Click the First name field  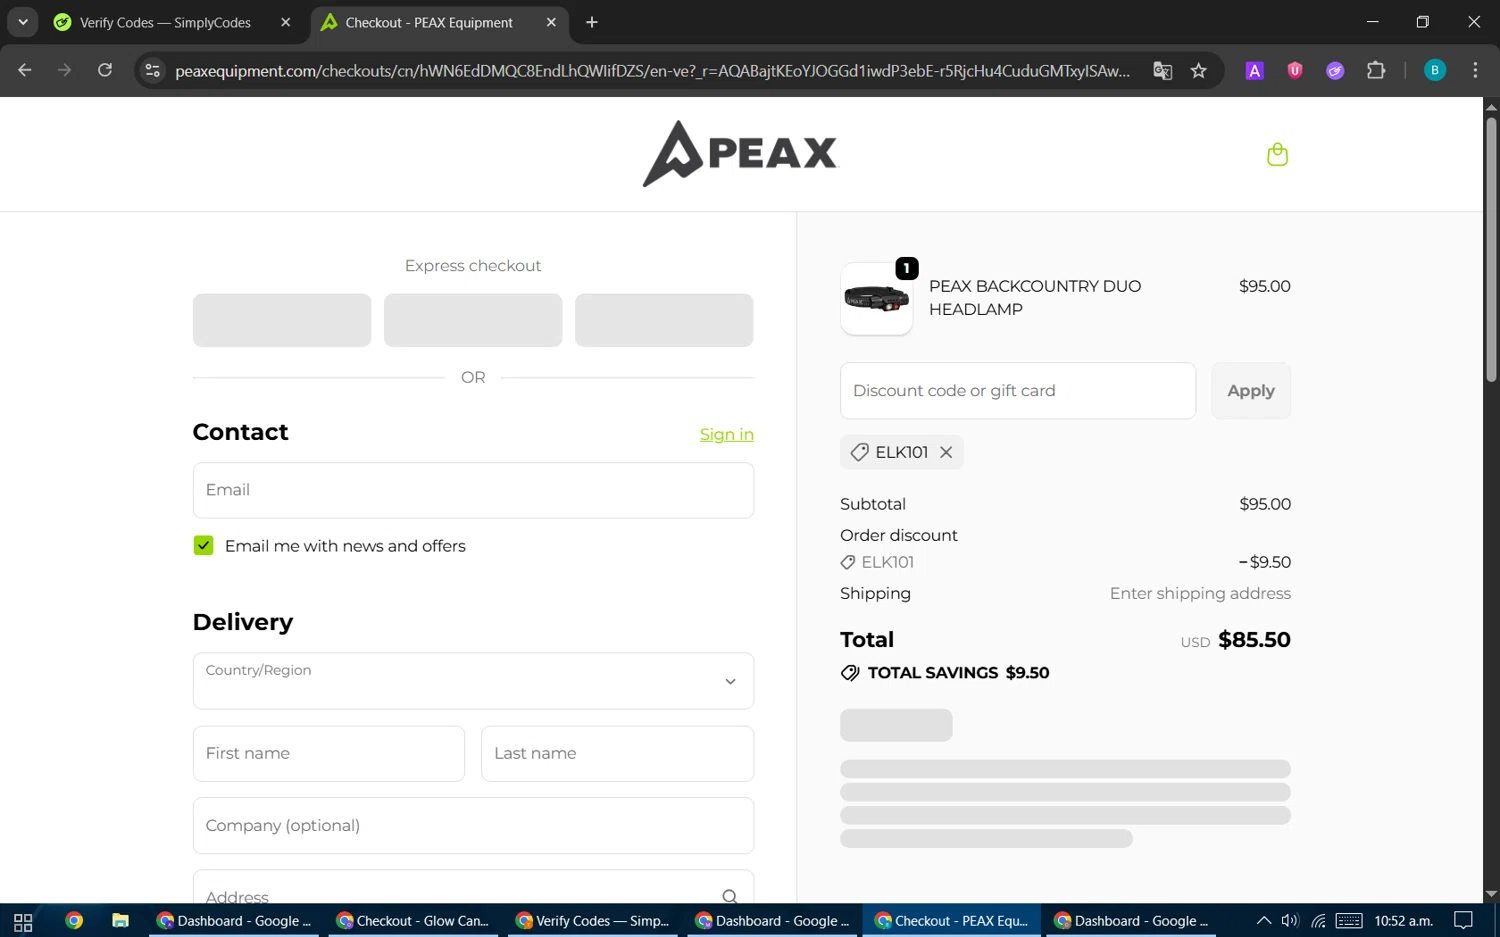tap(329, 753)
